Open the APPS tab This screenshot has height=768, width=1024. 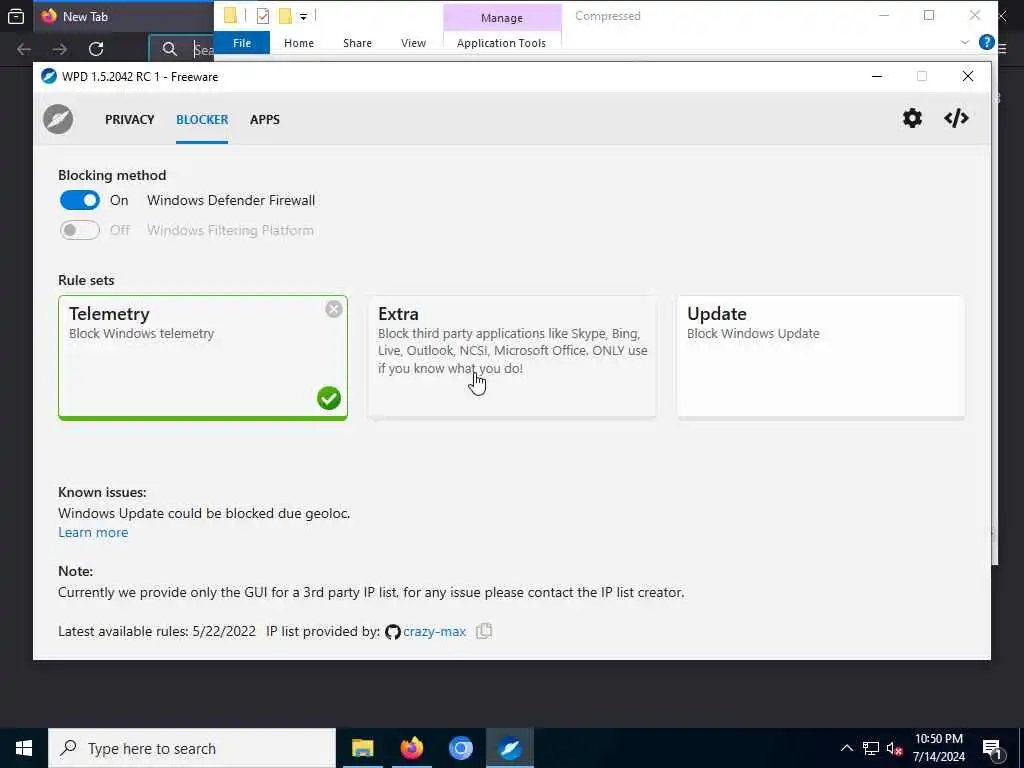tap(264, 120)
